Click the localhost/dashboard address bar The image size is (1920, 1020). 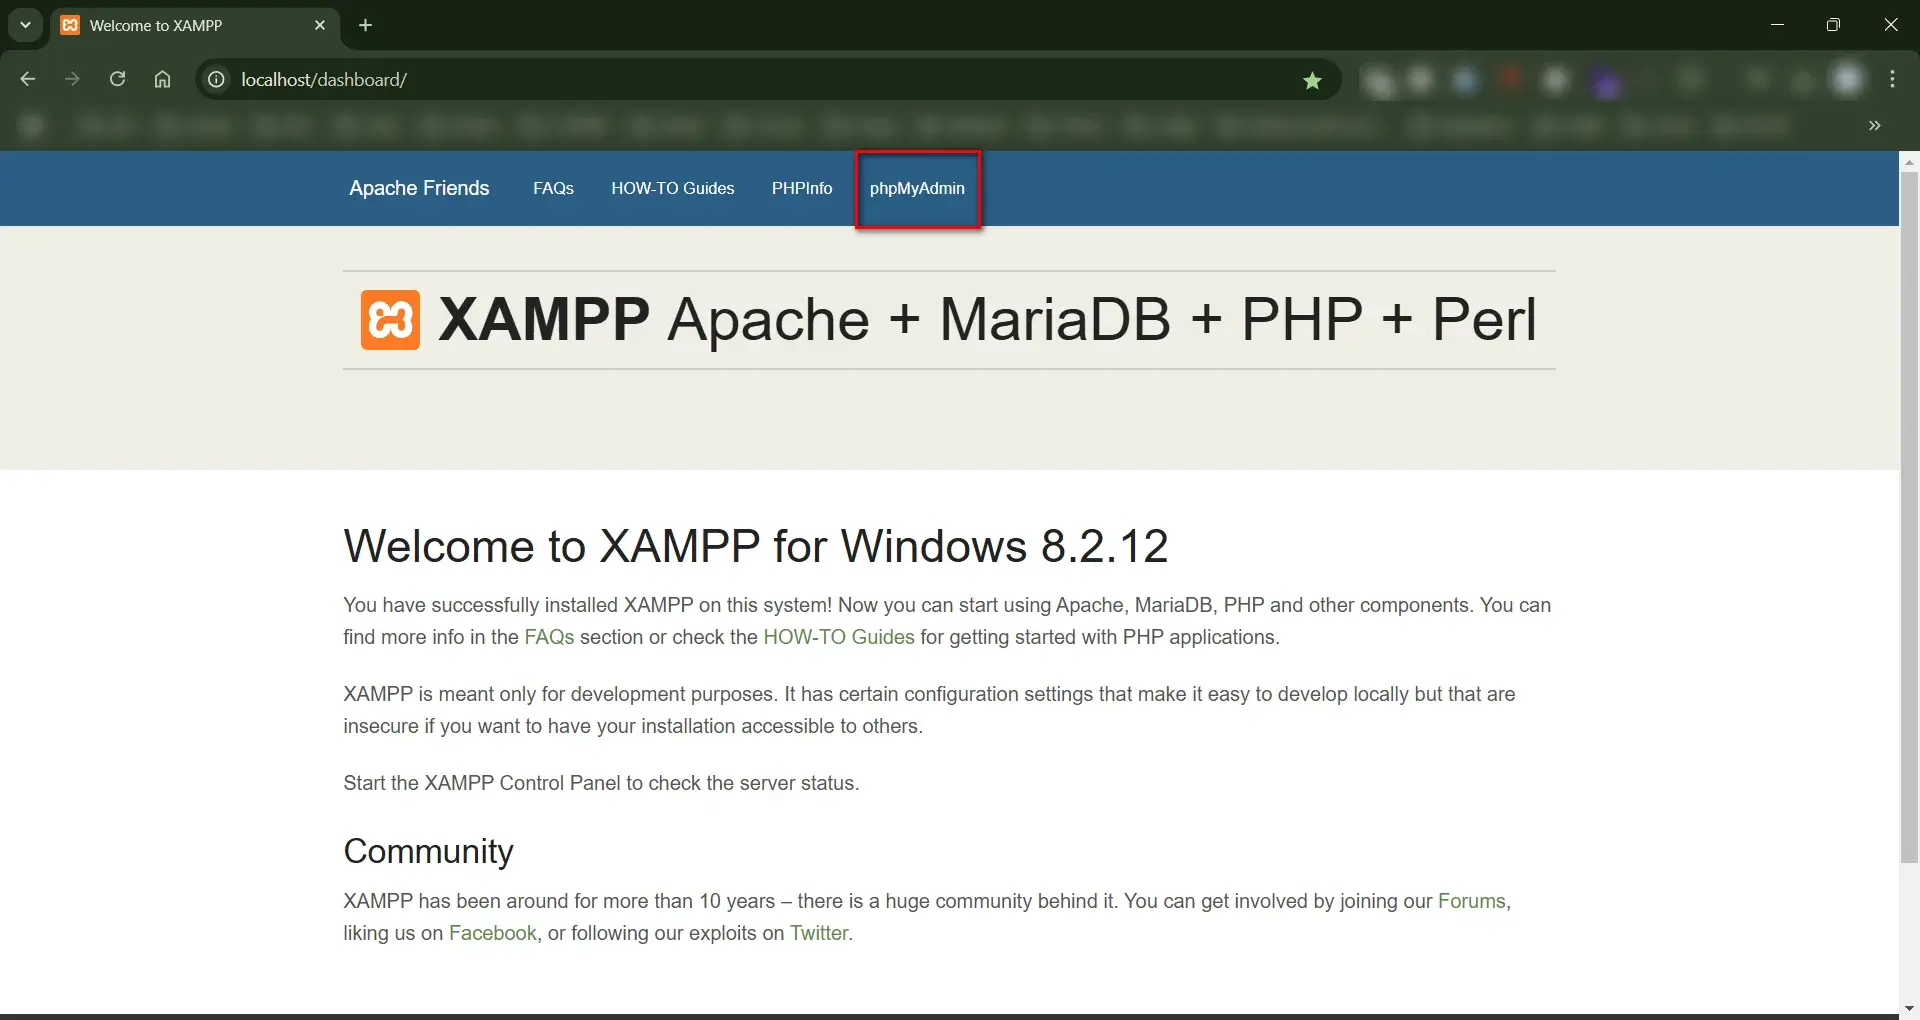tap(700, 79)
